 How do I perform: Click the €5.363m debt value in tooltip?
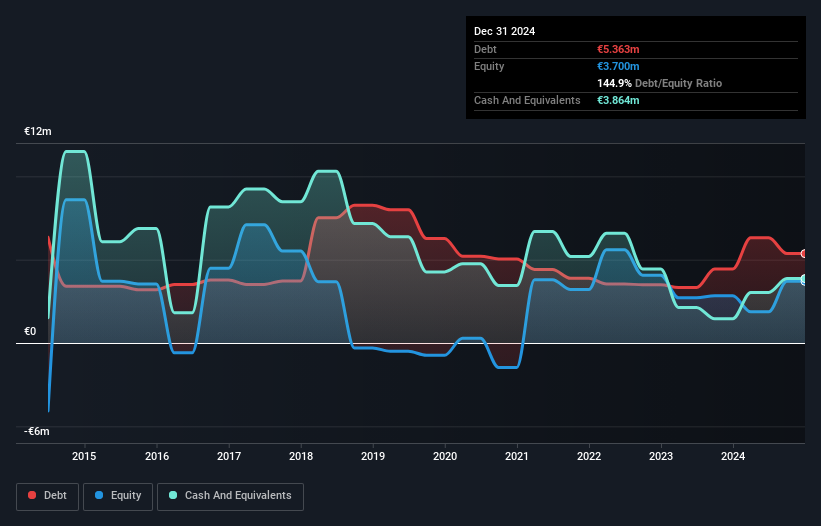(x=618, y=49)
